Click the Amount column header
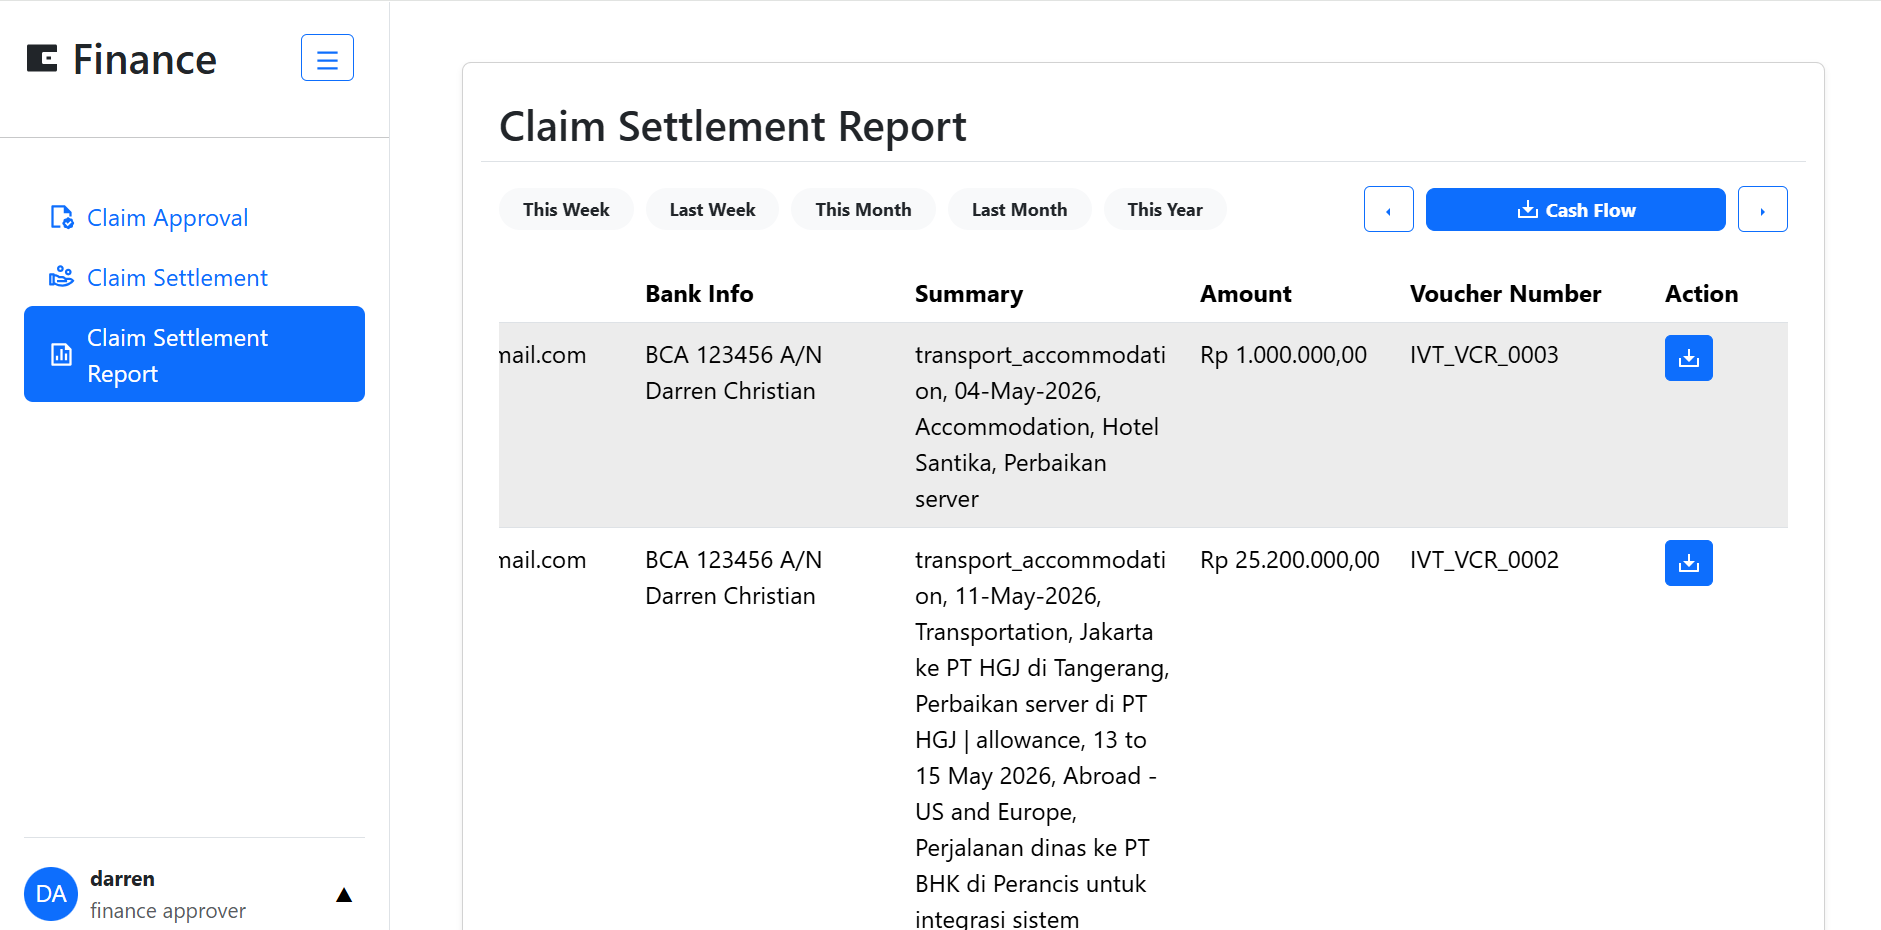 point(1245,294)
